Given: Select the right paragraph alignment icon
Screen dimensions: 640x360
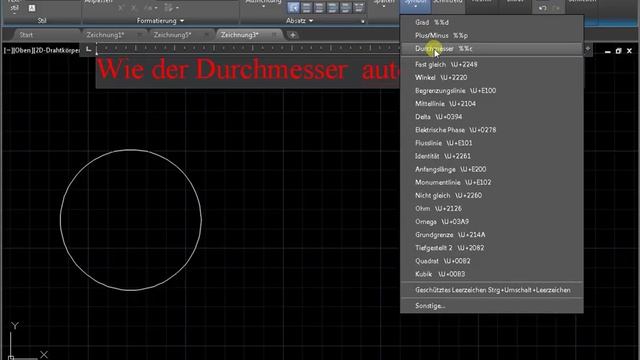Looking at the screenshot, I should [333, 7].
